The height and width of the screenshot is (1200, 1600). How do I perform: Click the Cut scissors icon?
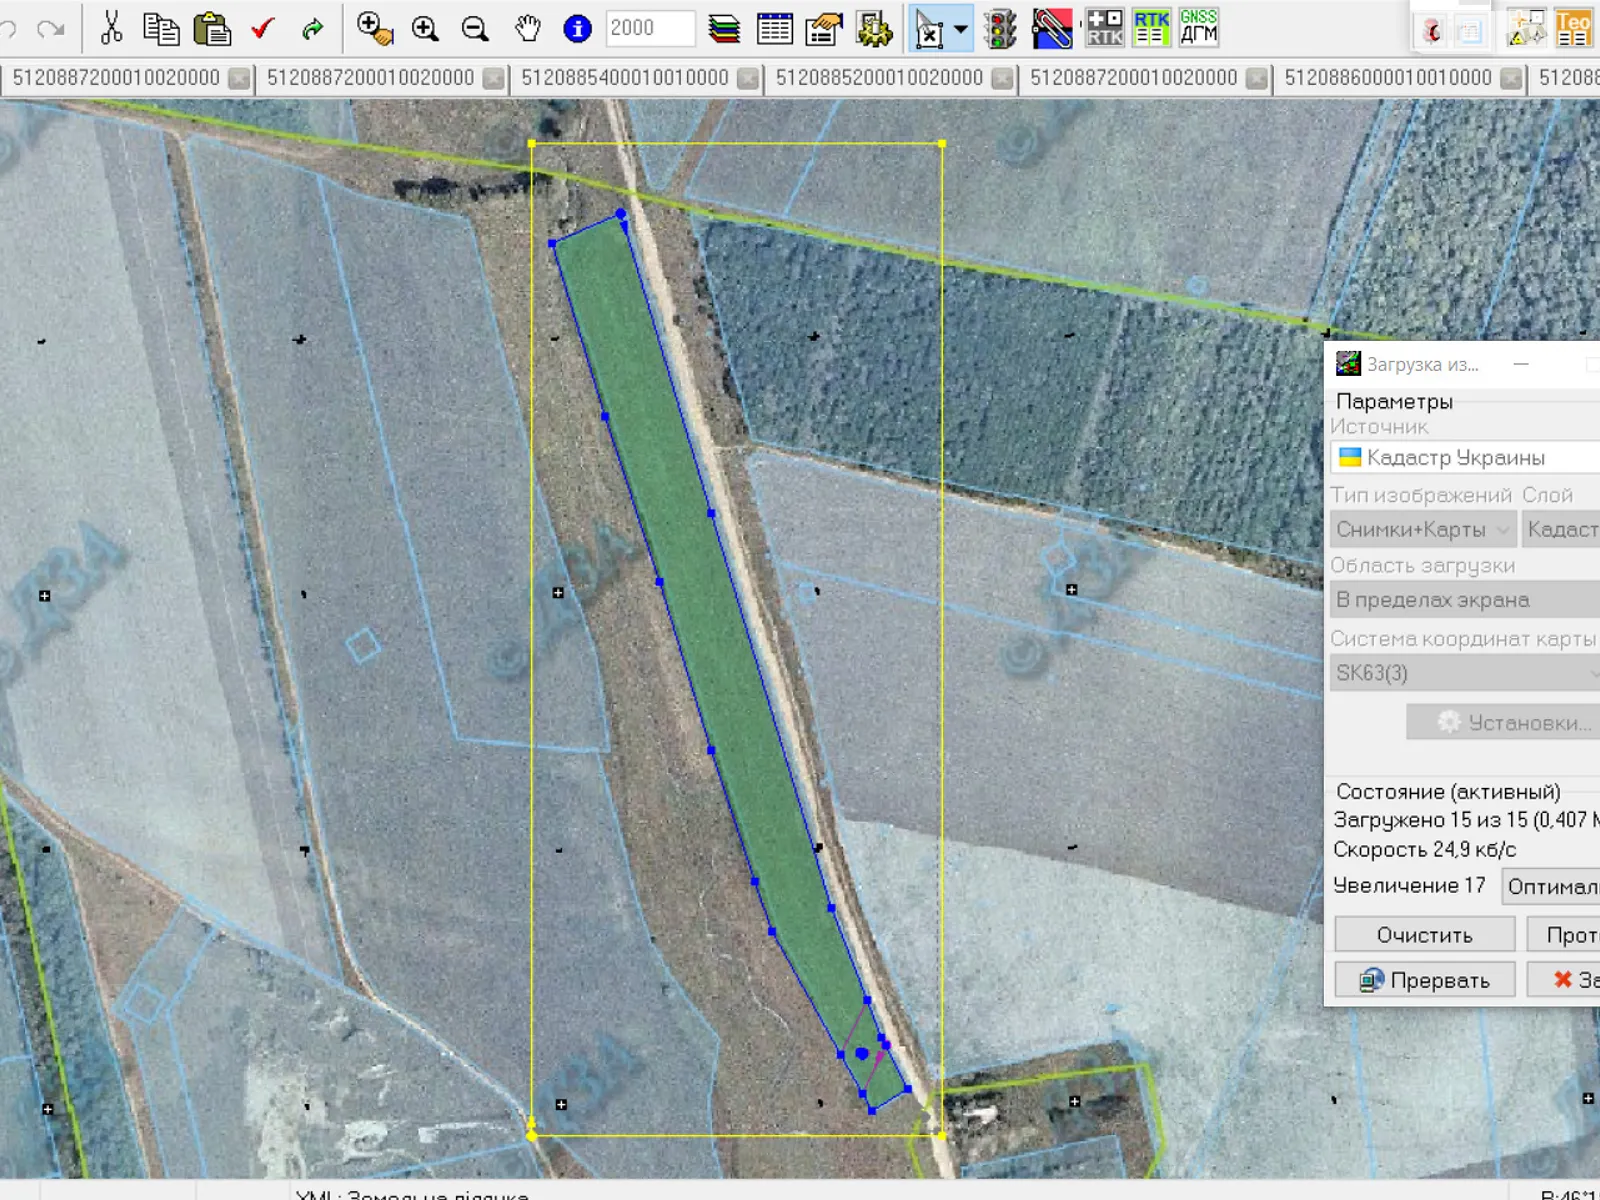(x=111, y=28)
